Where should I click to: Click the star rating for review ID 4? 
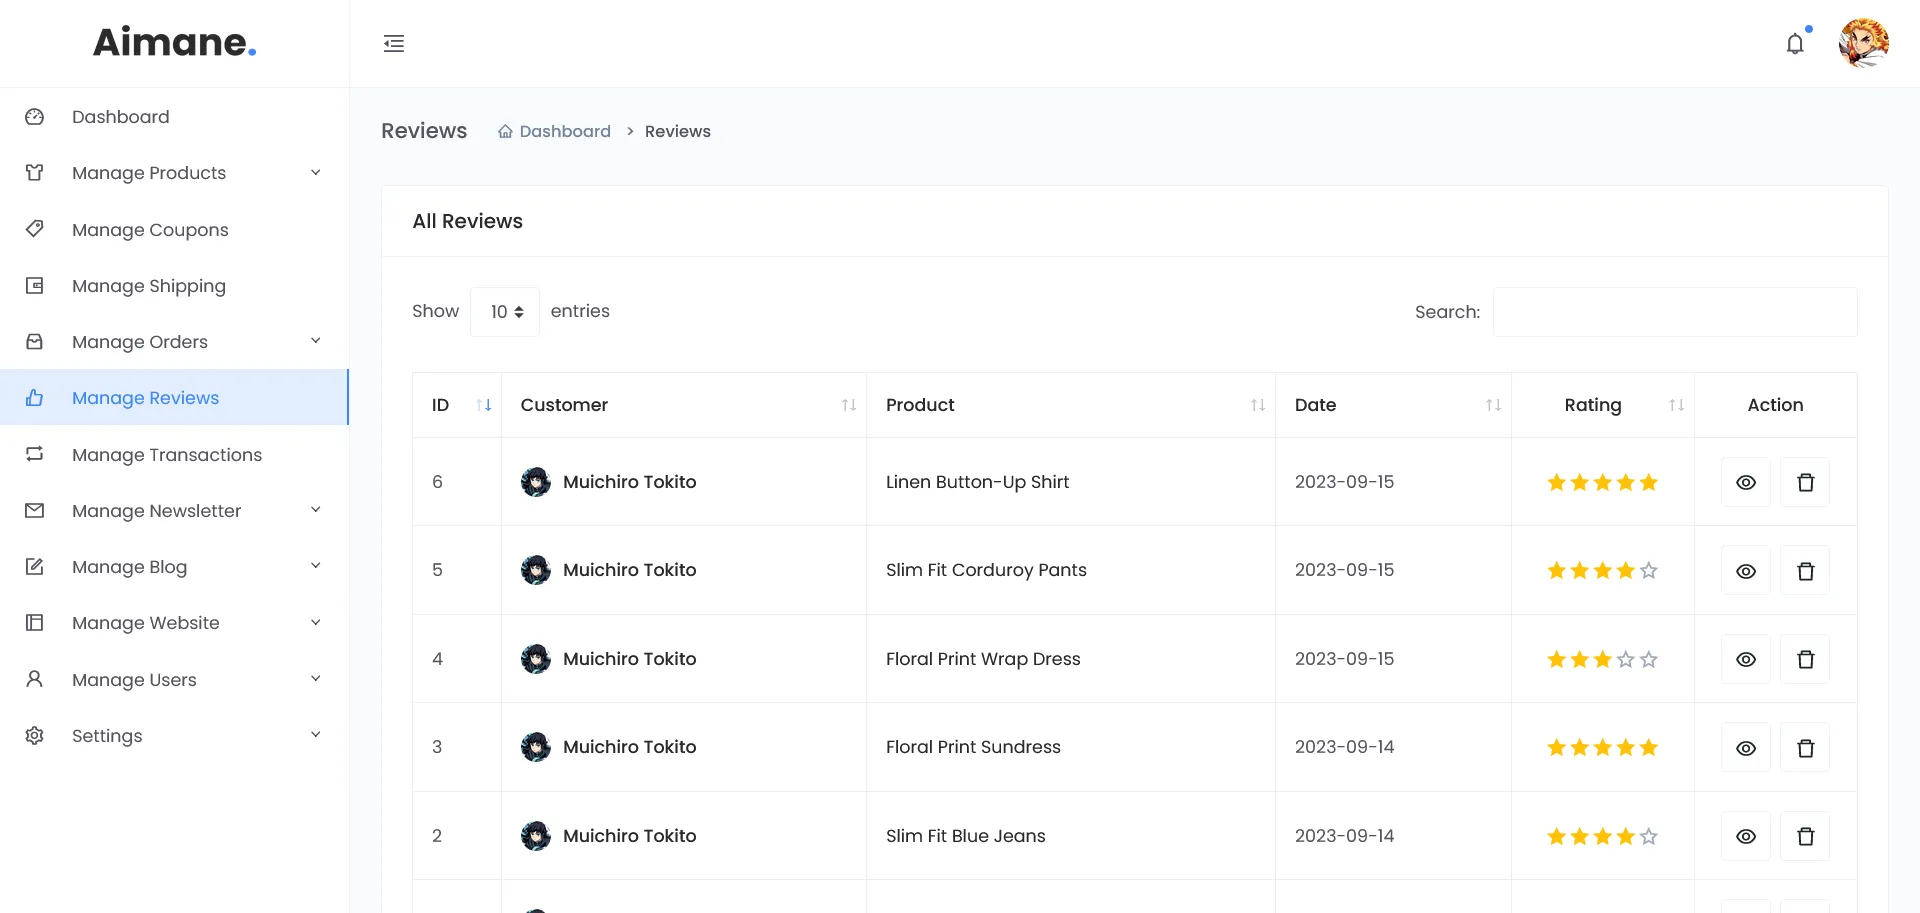[x=1603, y=659]
